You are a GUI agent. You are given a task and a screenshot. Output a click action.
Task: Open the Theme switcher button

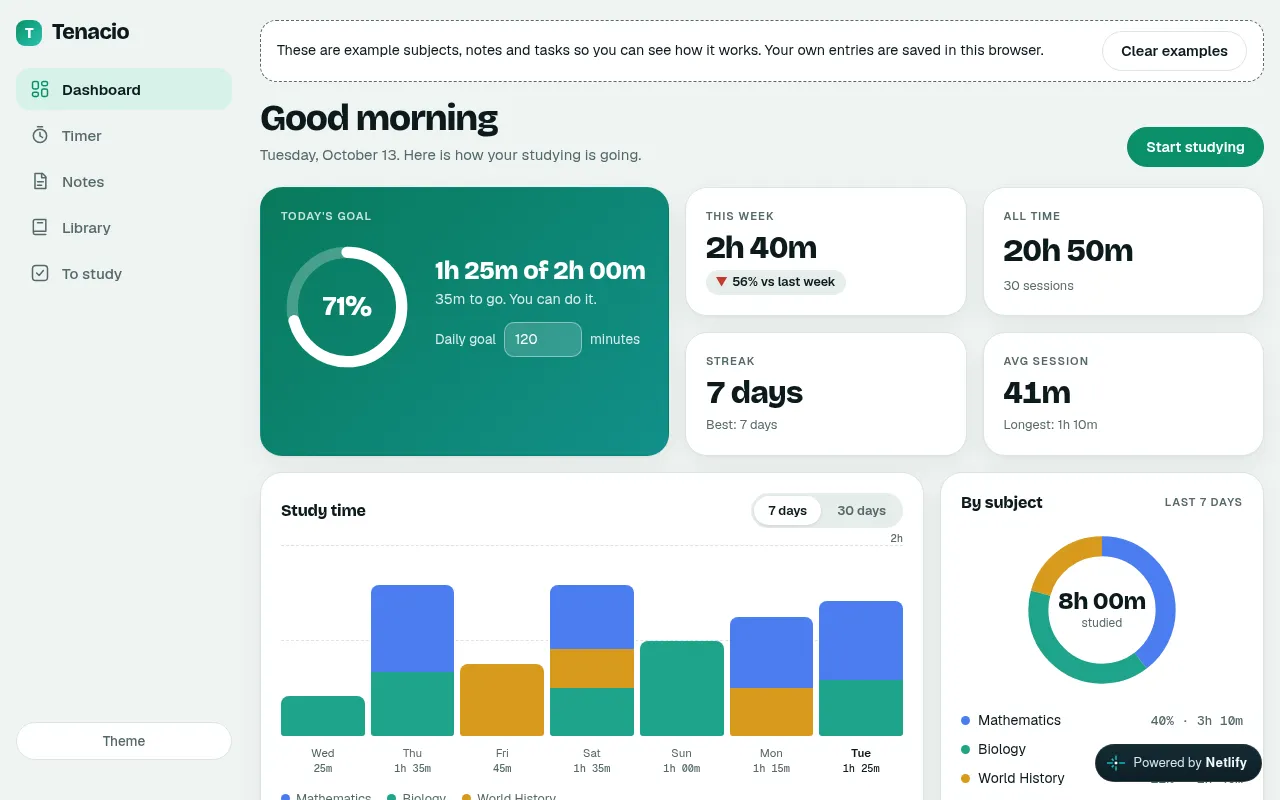(x=124, y=741)
